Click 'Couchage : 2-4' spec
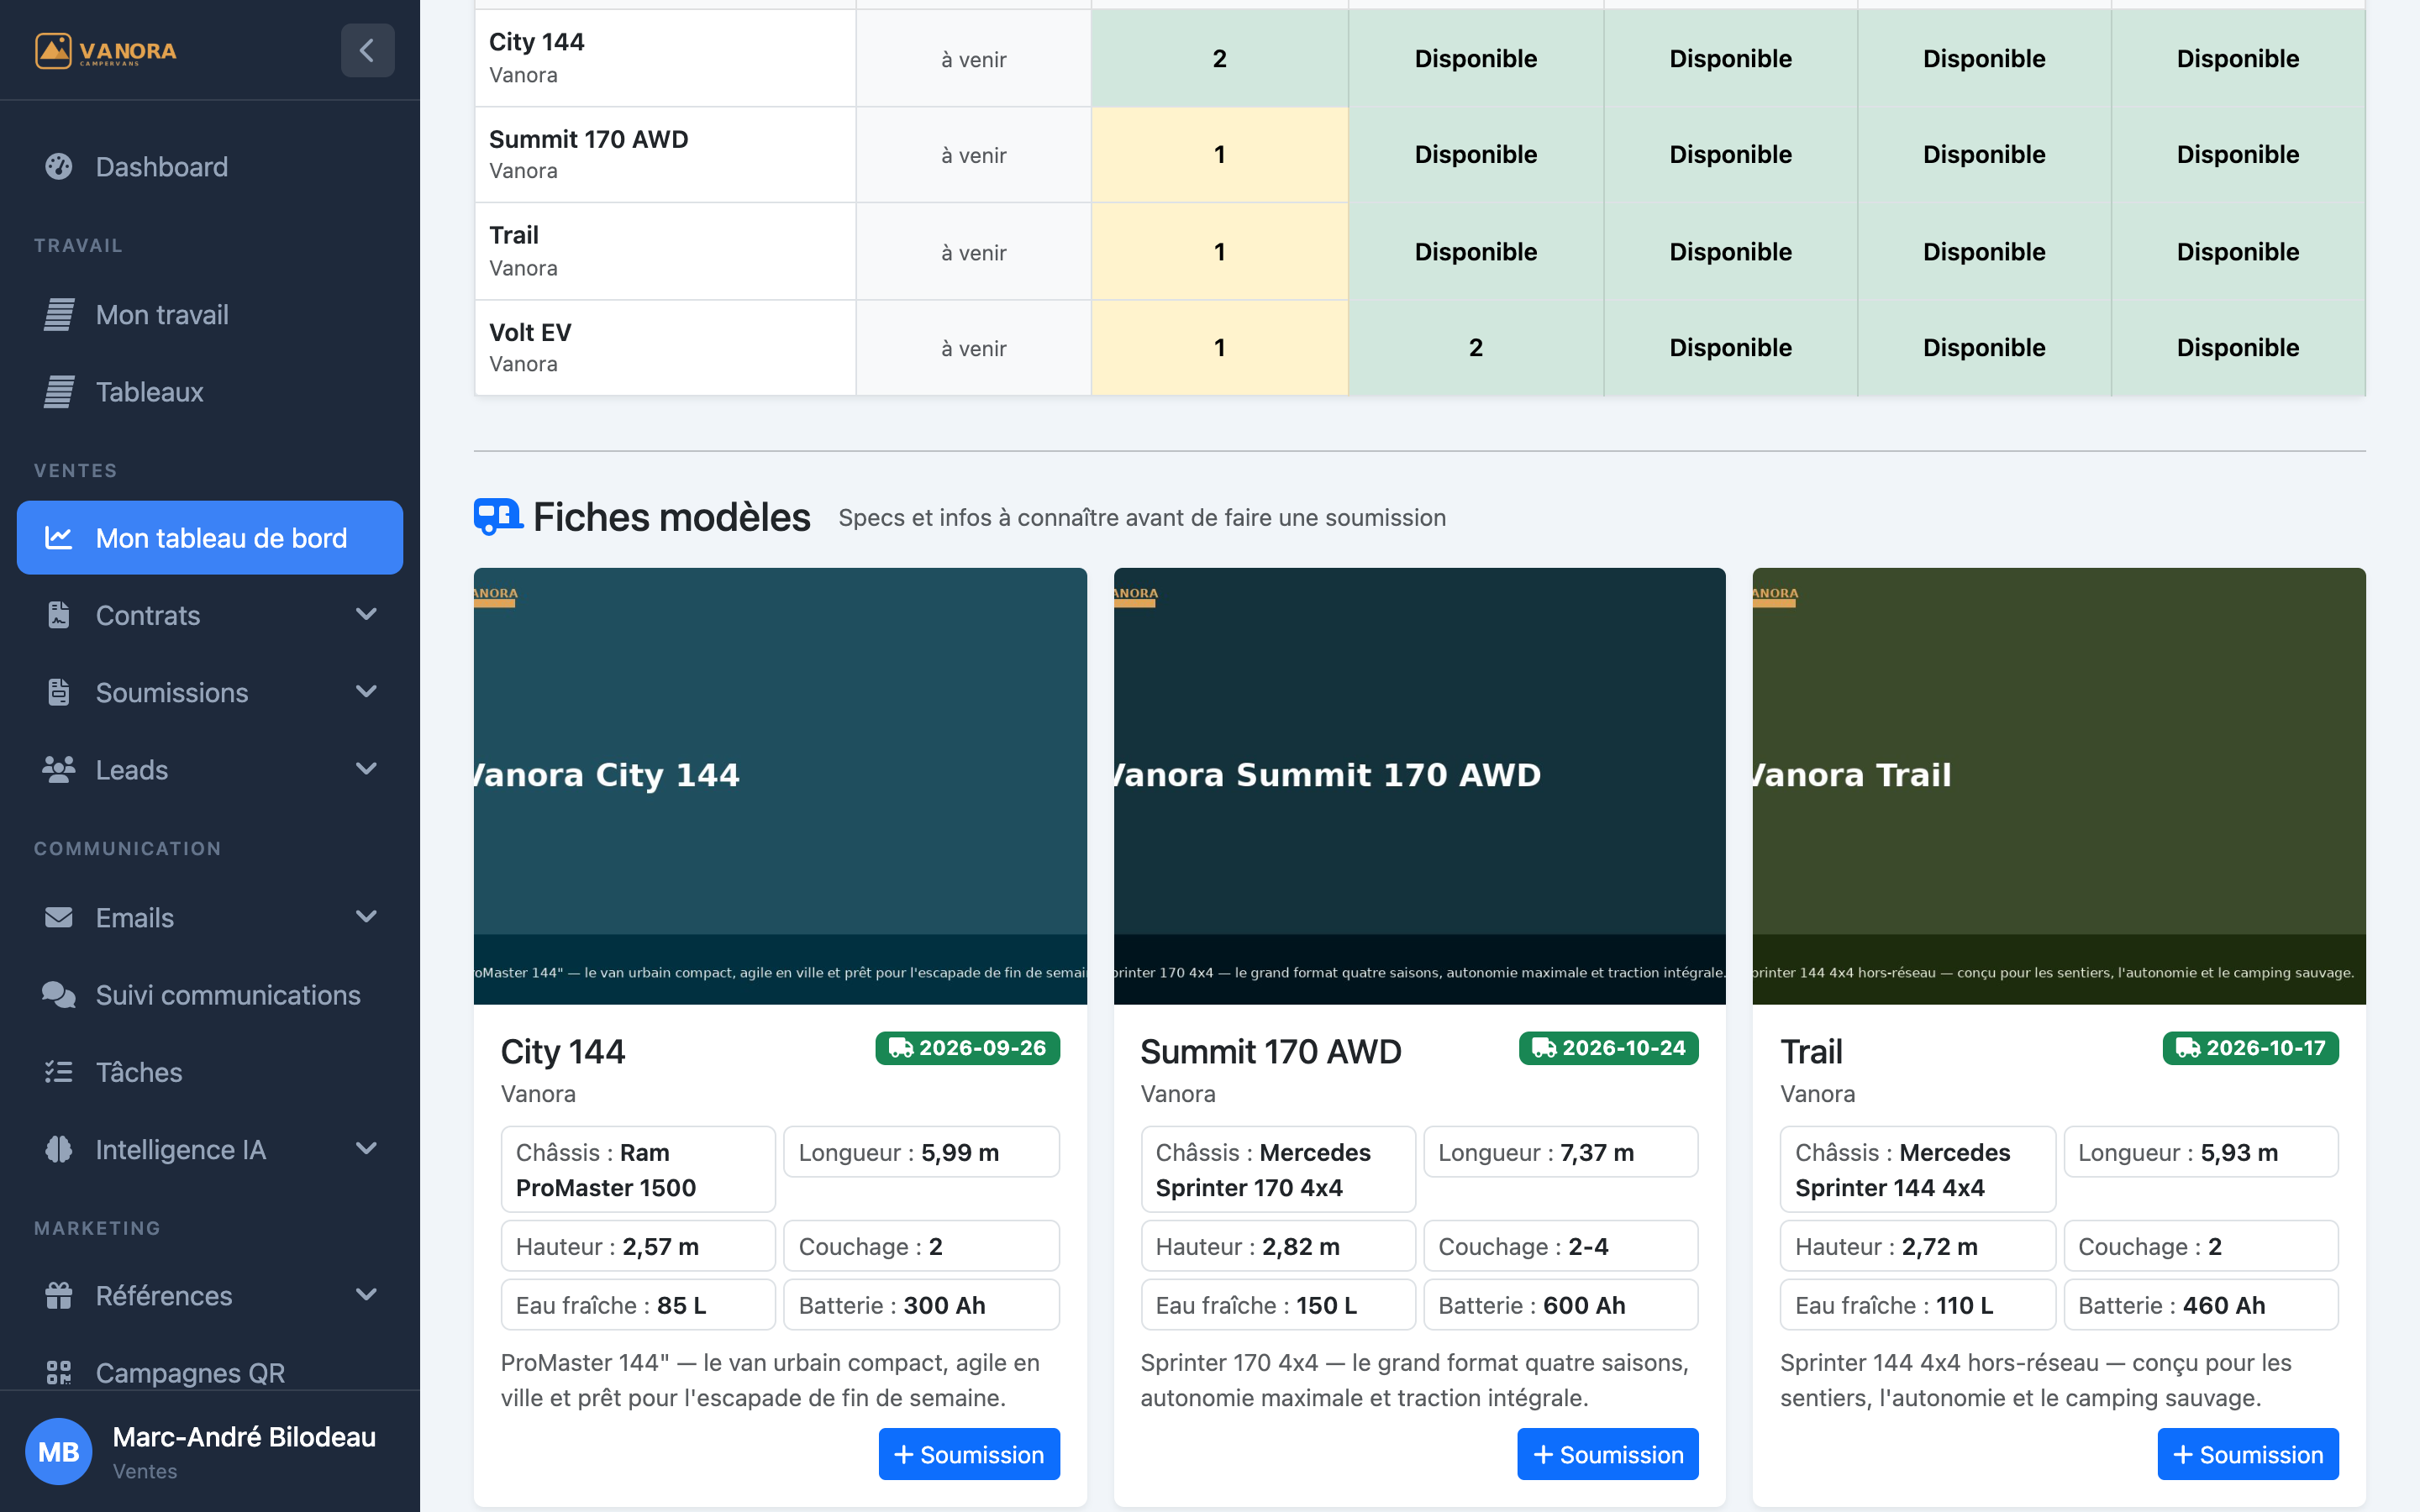 point(1561,1246)
